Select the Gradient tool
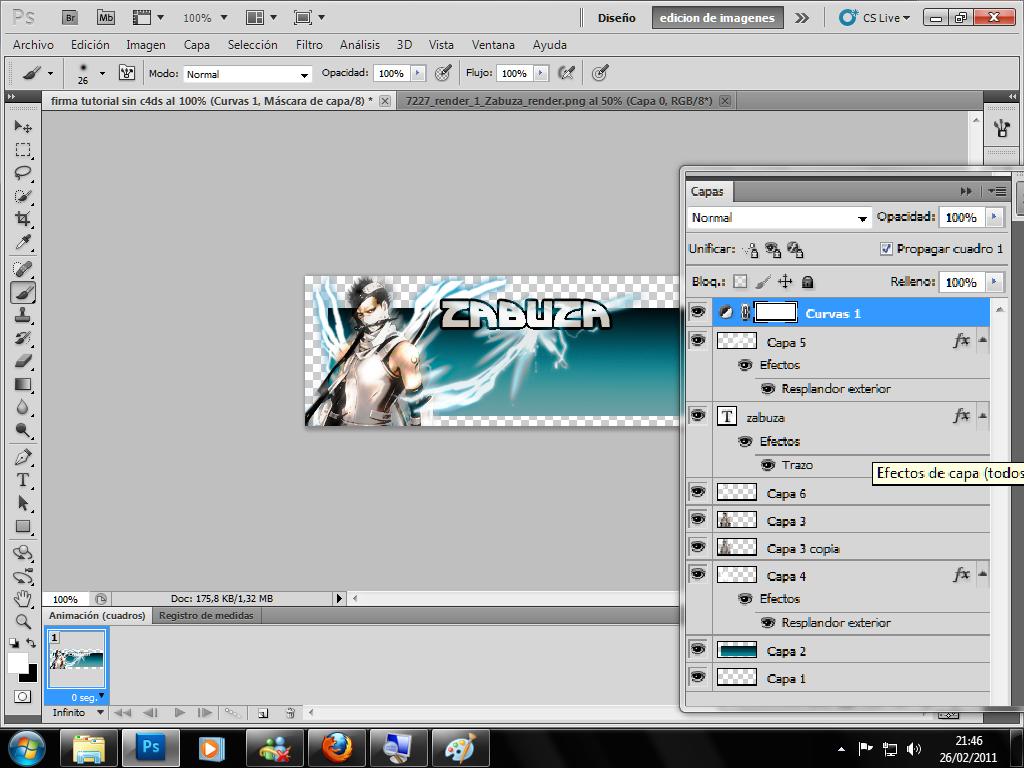Image resolution: width=1024 pixels, height=768 pixels. point(23,384)
